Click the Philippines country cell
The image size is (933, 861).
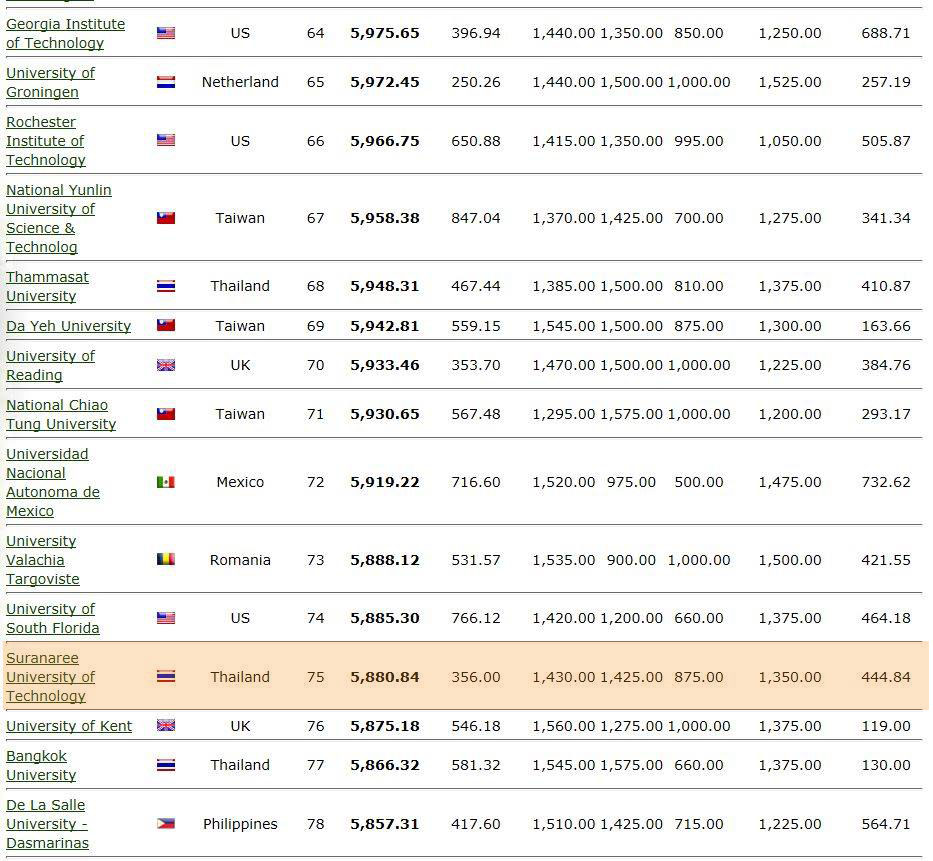tap(240, 824)
